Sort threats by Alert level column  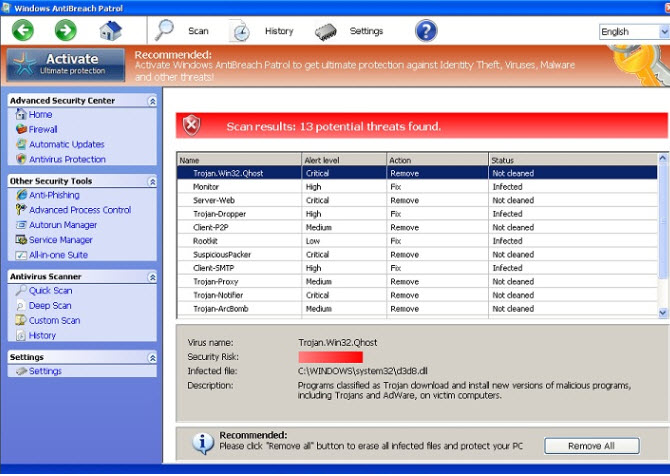(x=344, y=160)
